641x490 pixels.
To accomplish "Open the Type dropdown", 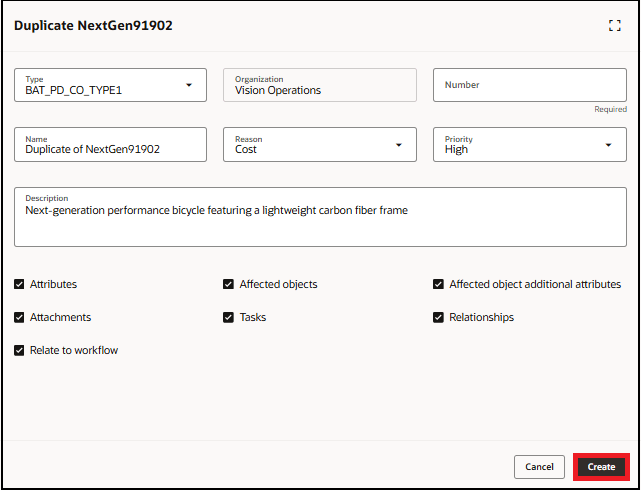I will [x=110, y=85].
